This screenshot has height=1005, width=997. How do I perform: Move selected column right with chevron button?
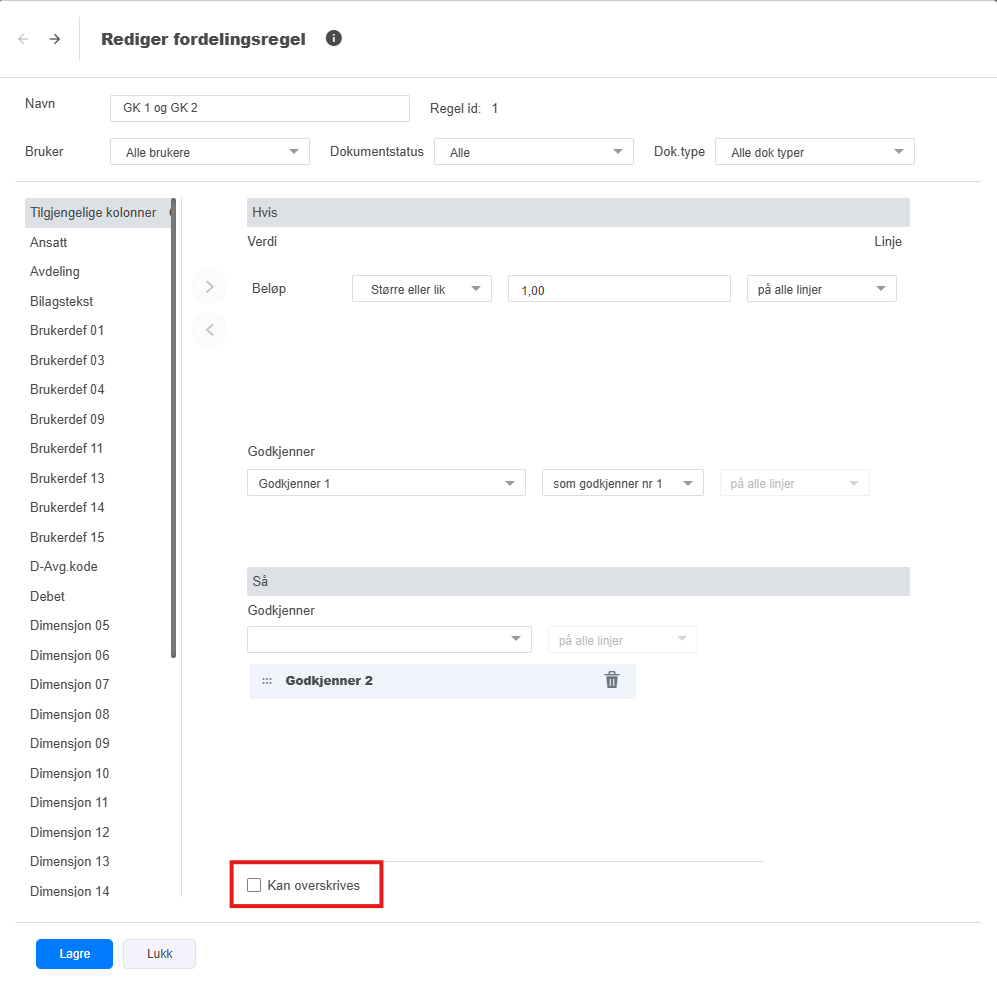(210, 287)
